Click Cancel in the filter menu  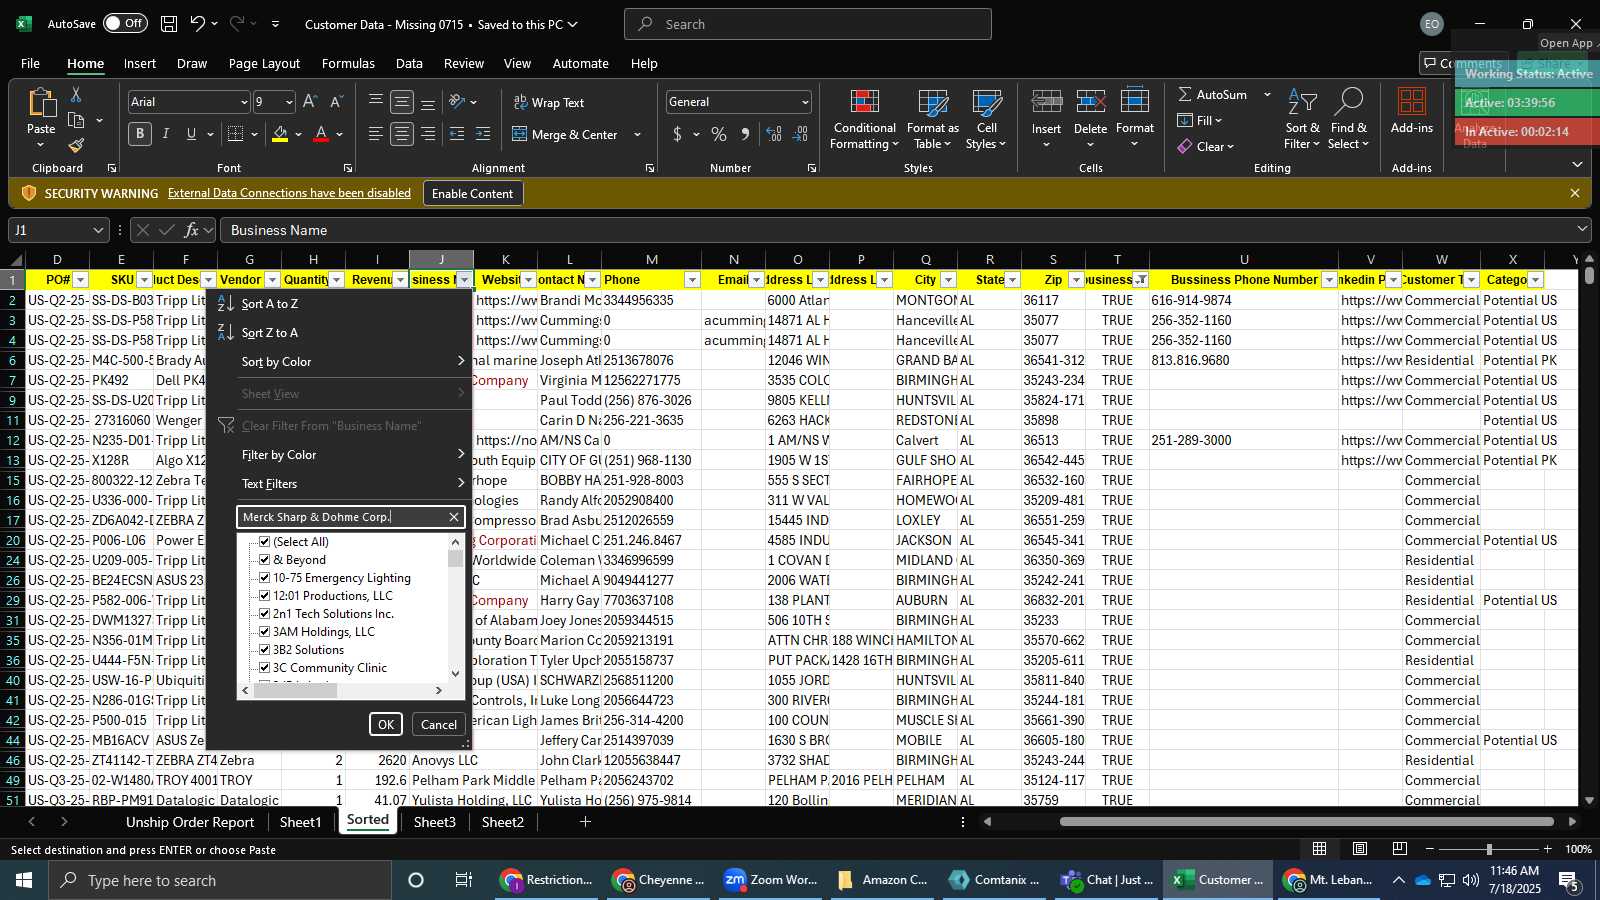(438, 725)
